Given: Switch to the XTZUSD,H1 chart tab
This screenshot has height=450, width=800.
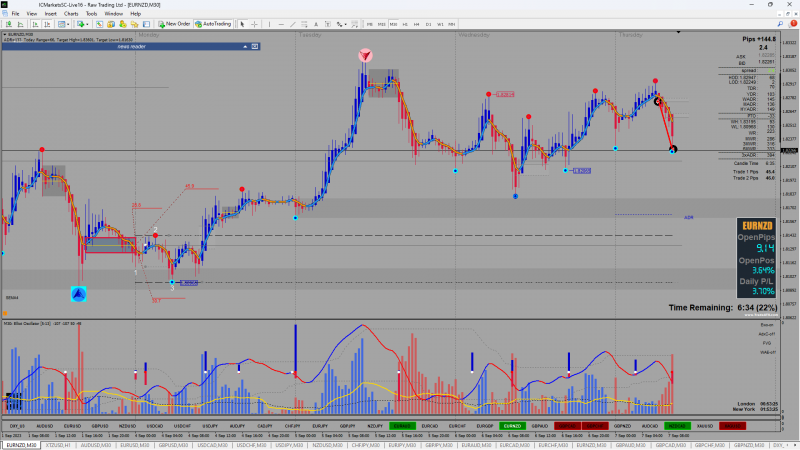Looking at the screenshot, I should pos(58,445).
